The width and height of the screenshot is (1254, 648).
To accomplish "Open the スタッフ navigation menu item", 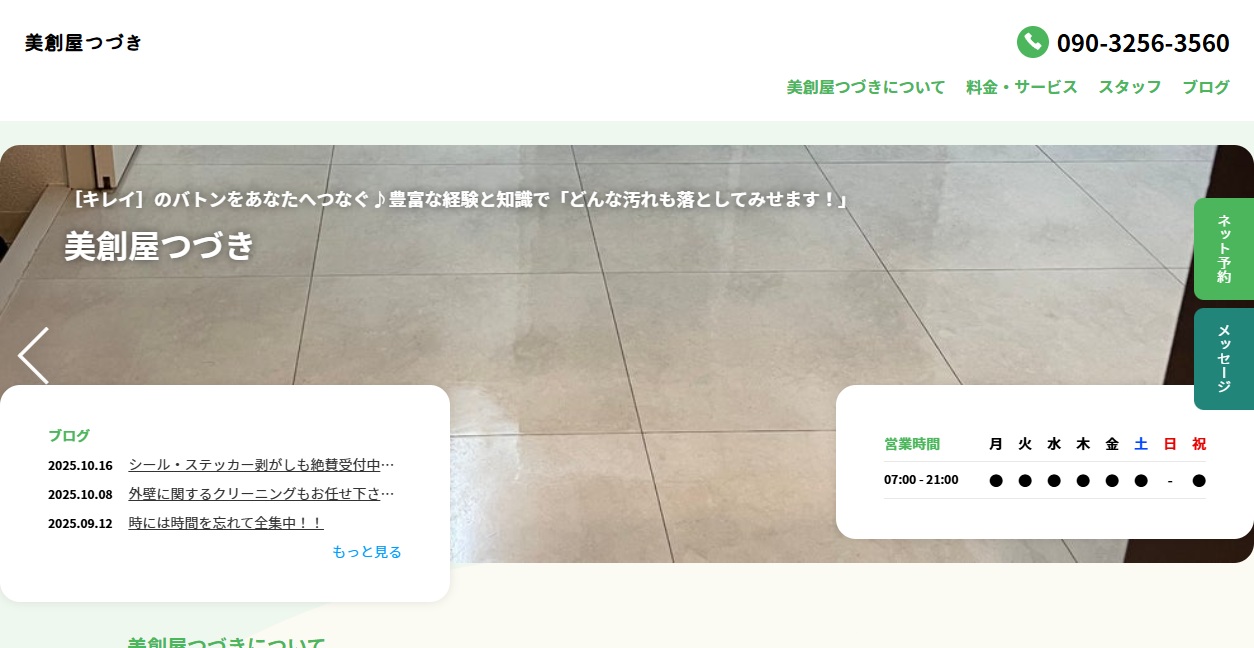I will (1129, 87).
